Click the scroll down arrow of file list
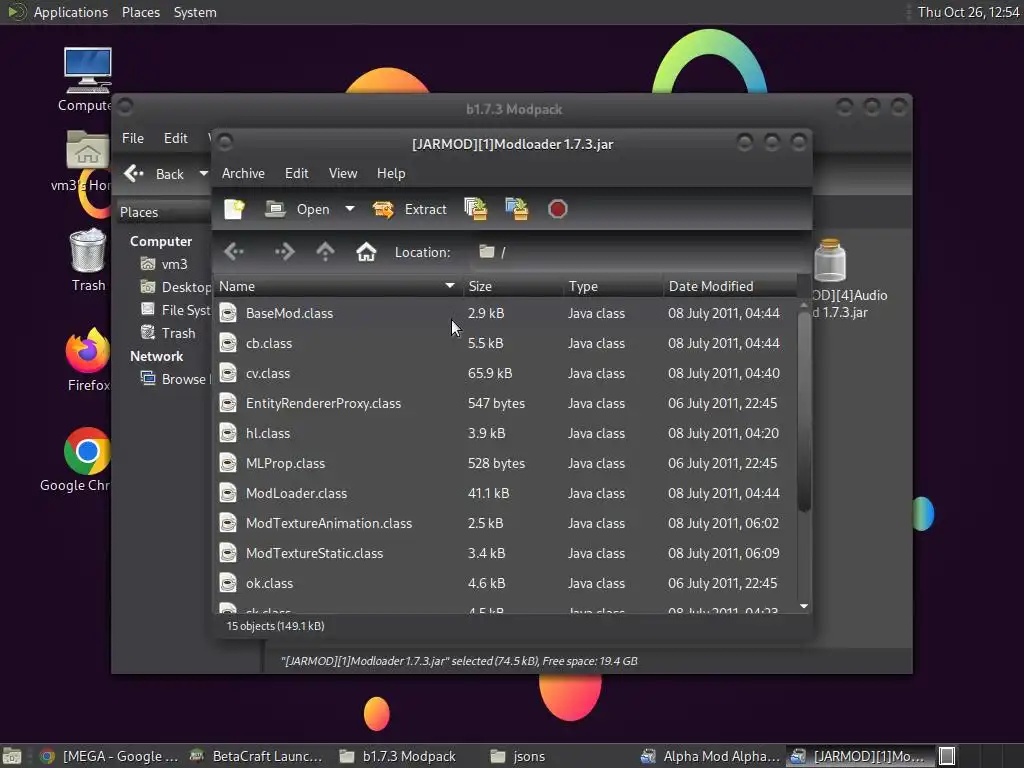1024x768 pixels. point(804,607)
